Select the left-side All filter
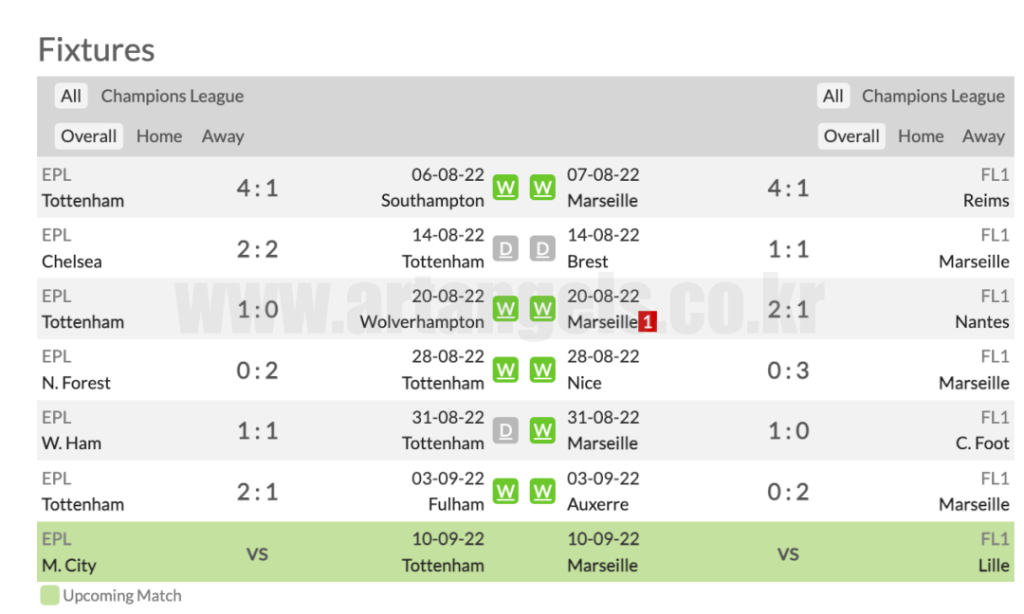The width and height of the screenshot is (1024, 614). coord(71,96)
